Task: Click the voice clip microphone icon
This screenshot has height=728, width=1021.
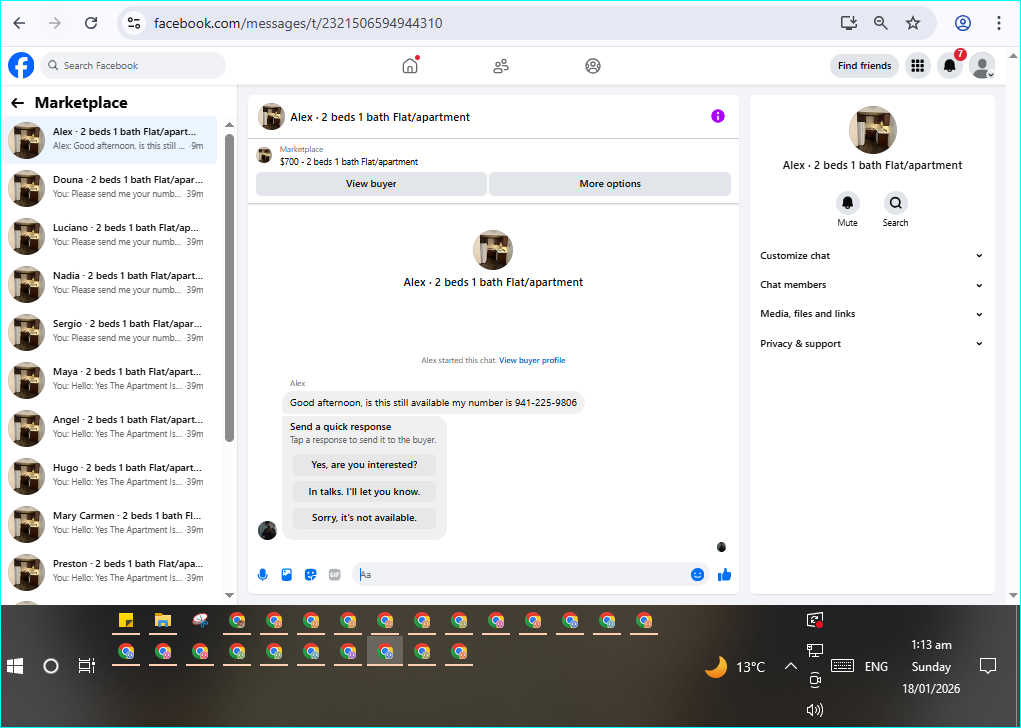Action: point(262,574)
